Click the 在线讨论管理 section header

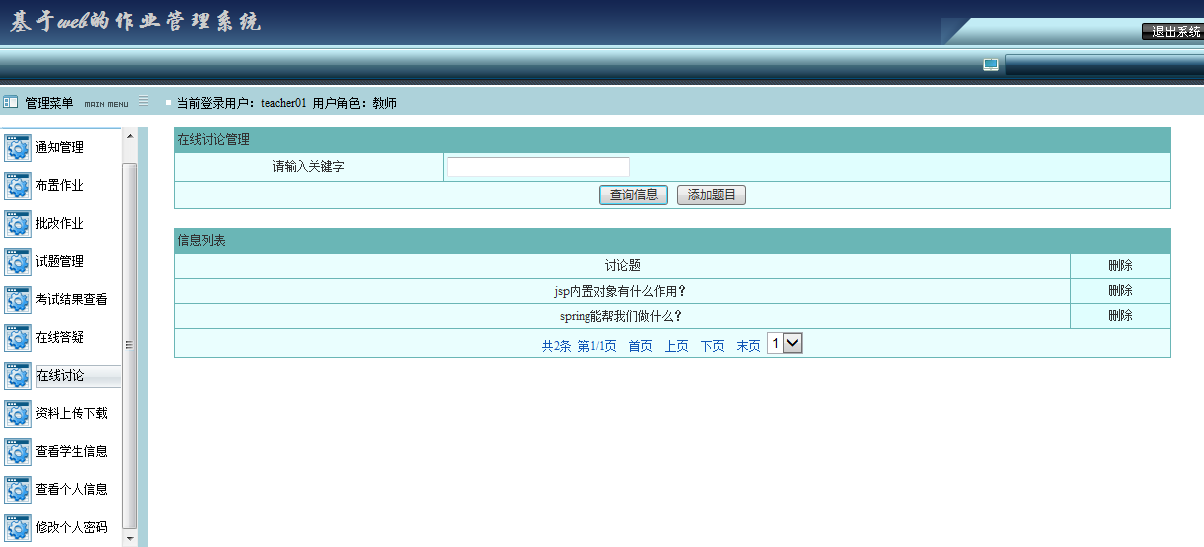point(672,140)
